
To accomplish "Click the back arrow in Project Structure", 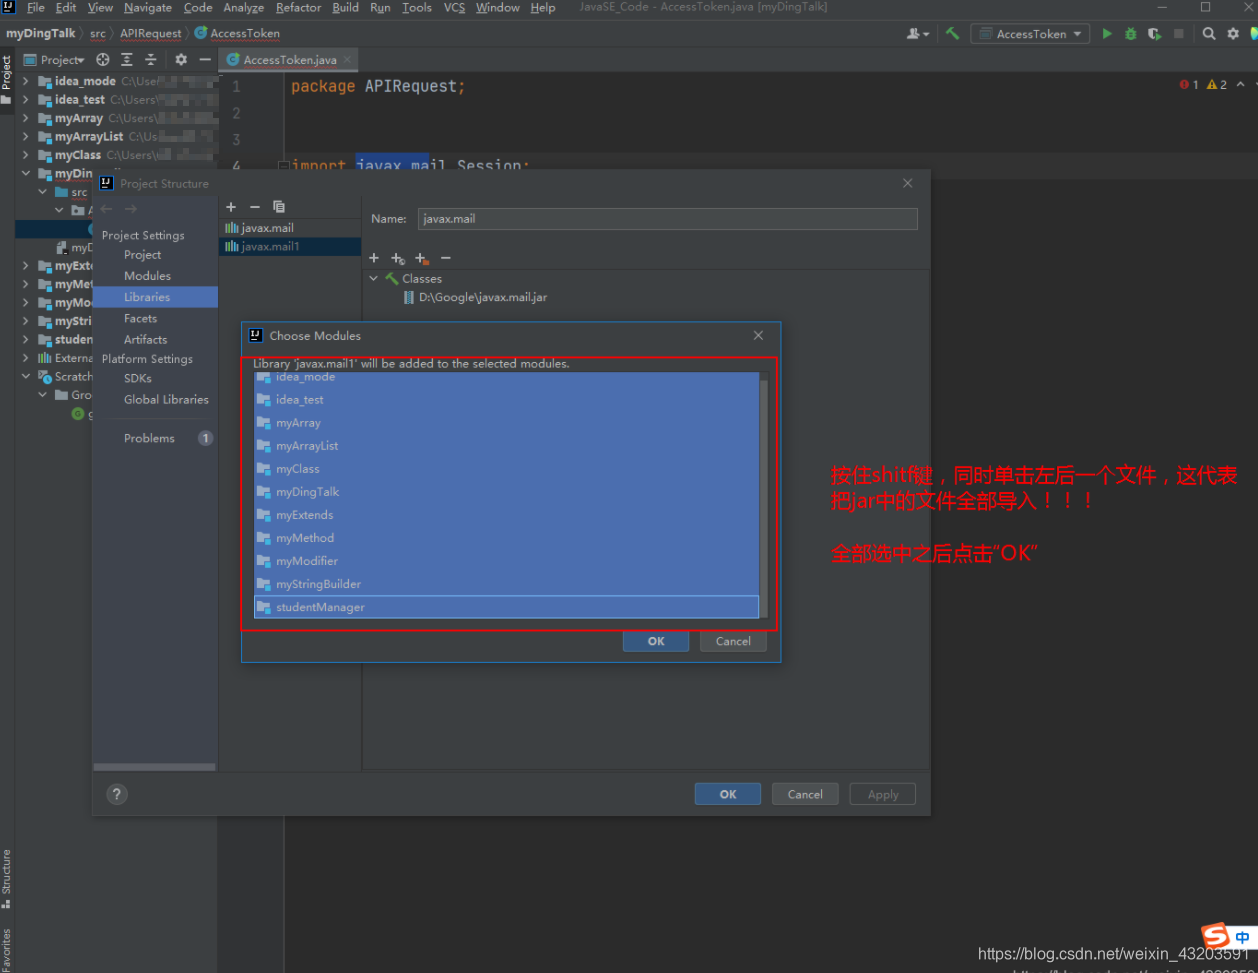I will (107, 209).
